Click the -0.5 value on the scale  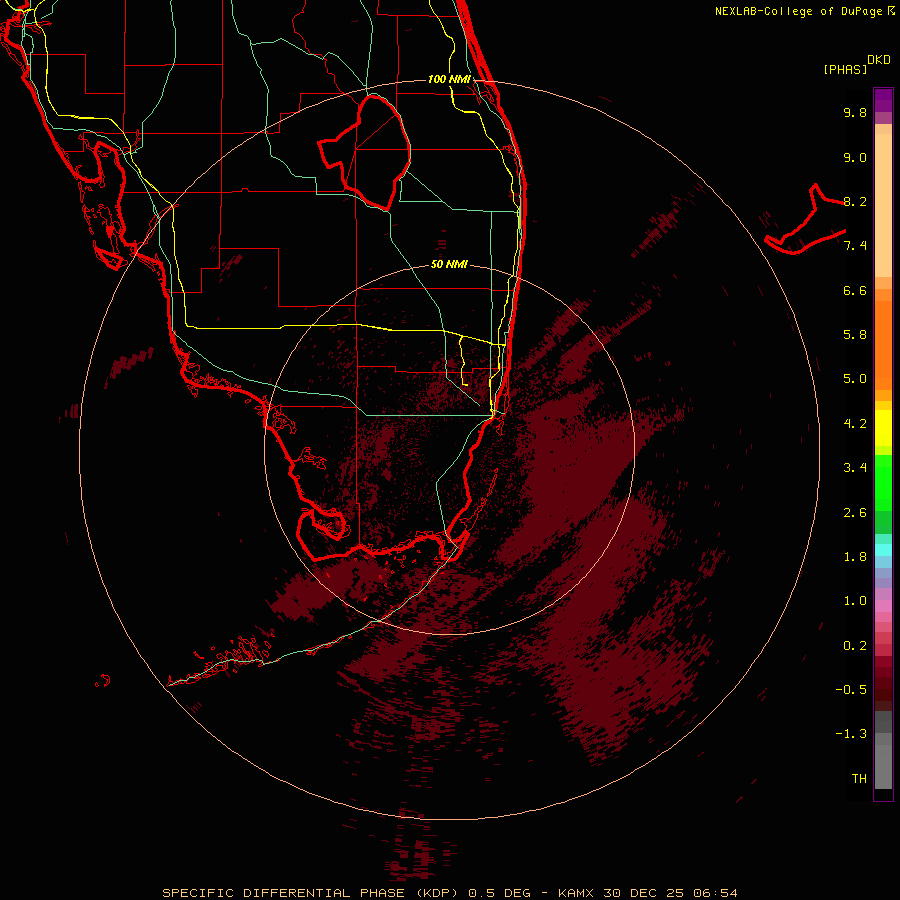pyautogui.click(x=851, y=690)
